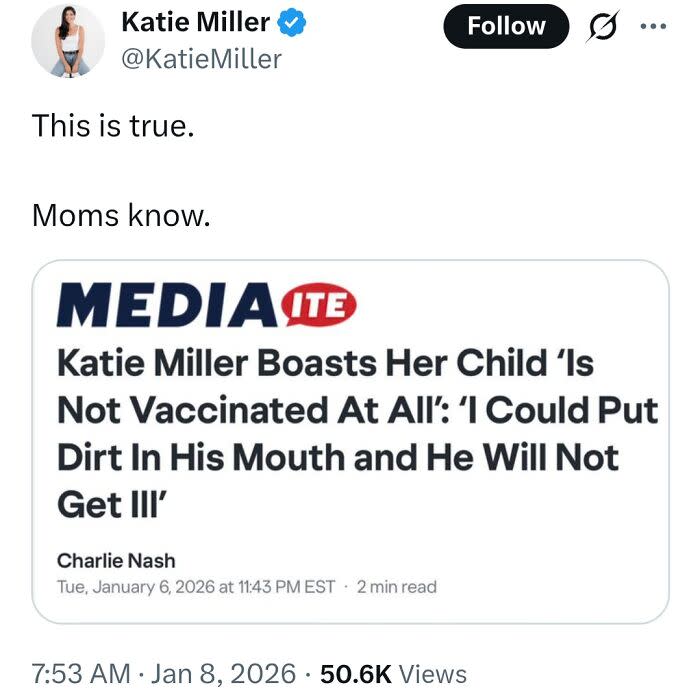Click the author name Charlie Nash
Screen dimensions: 700x700
pyautogui.click(x=116, y=560)
